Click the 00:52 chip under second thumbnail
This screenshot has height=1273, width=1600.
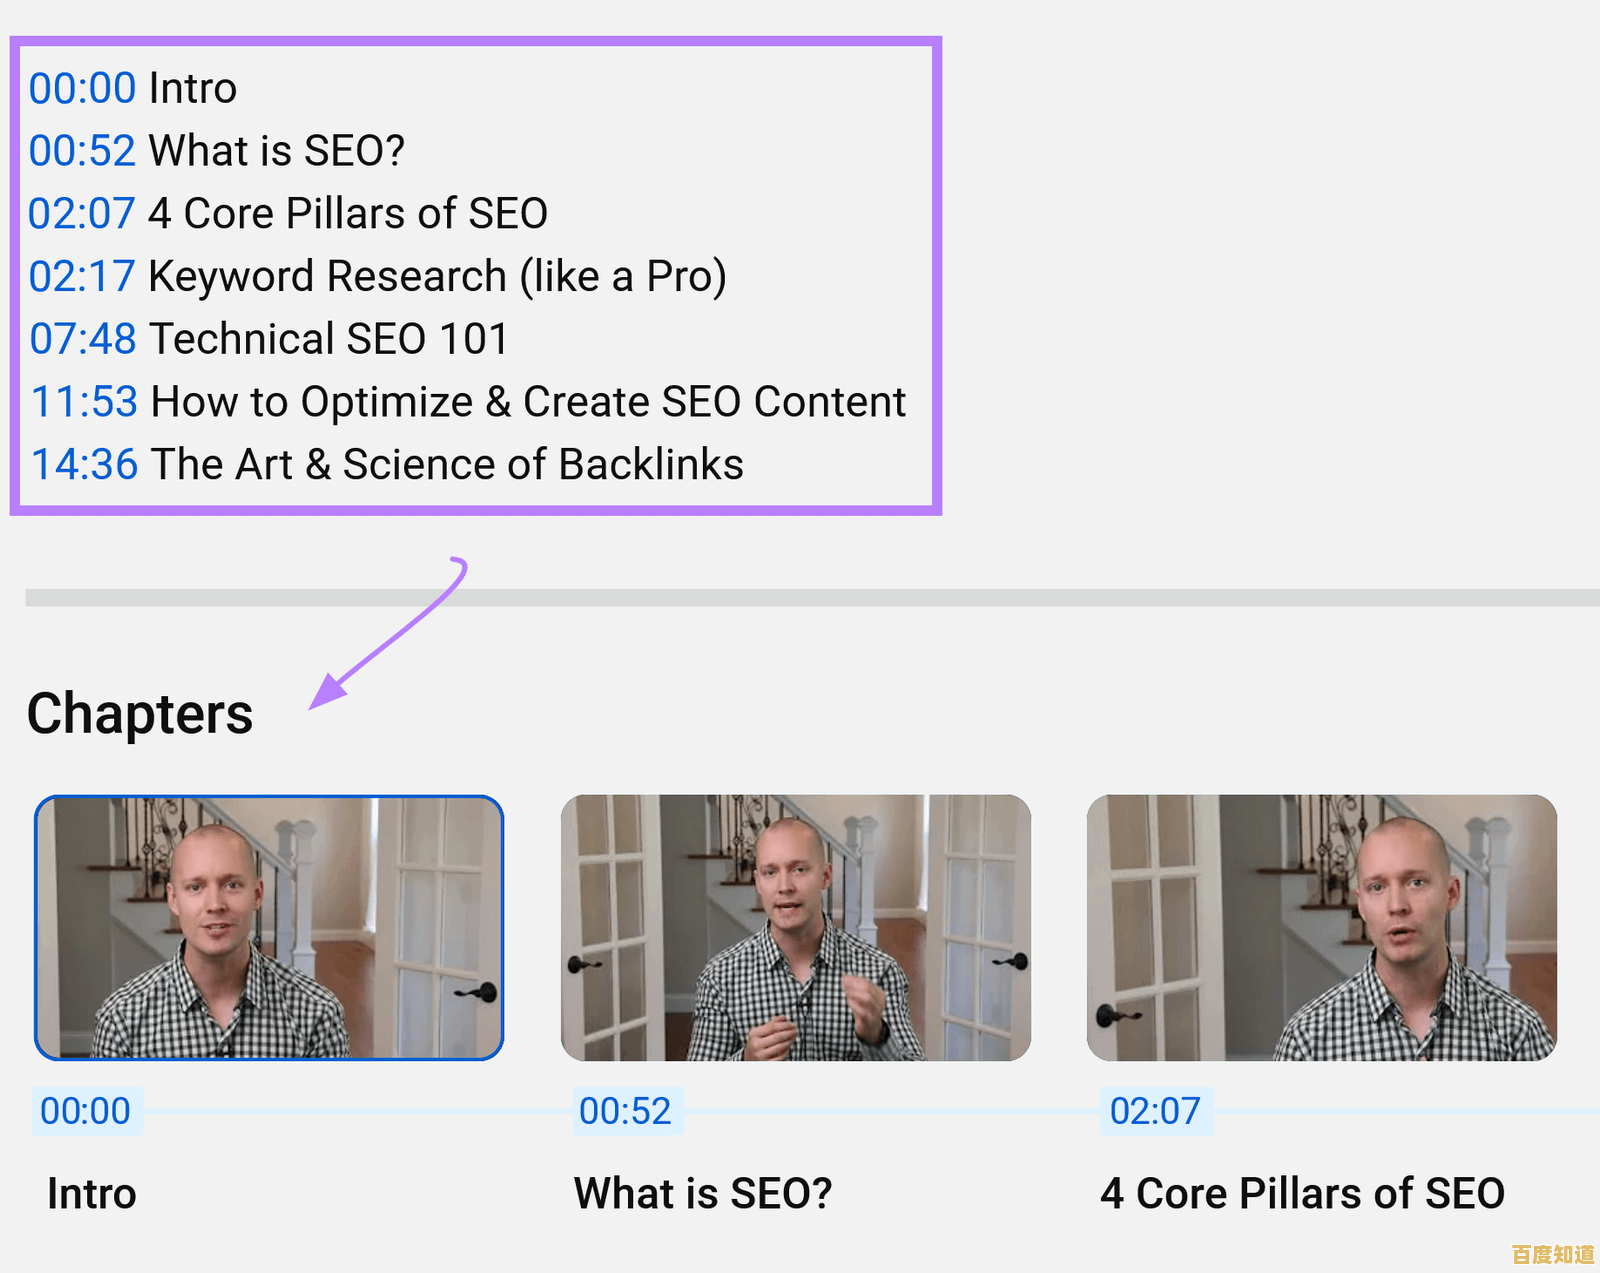[627, 1110]
